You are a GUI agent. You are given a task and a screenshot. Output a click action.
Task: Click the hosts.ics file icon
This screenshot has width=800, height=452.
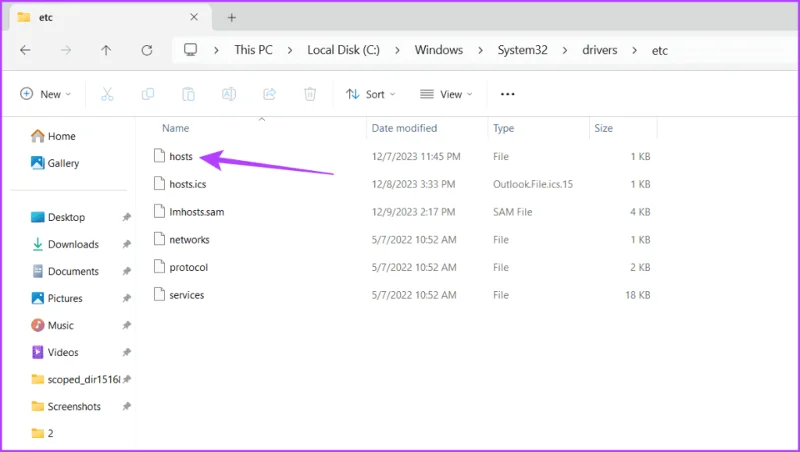160,184
